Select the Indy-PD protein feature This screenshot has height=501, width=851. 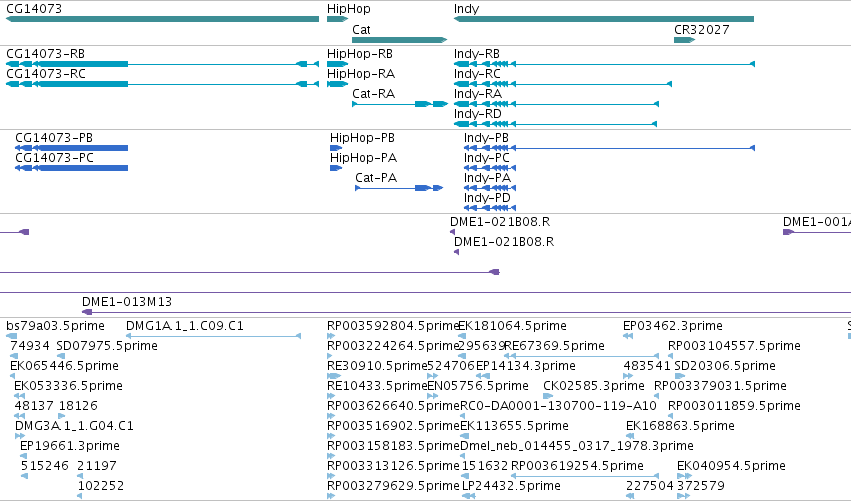(490, 208)
